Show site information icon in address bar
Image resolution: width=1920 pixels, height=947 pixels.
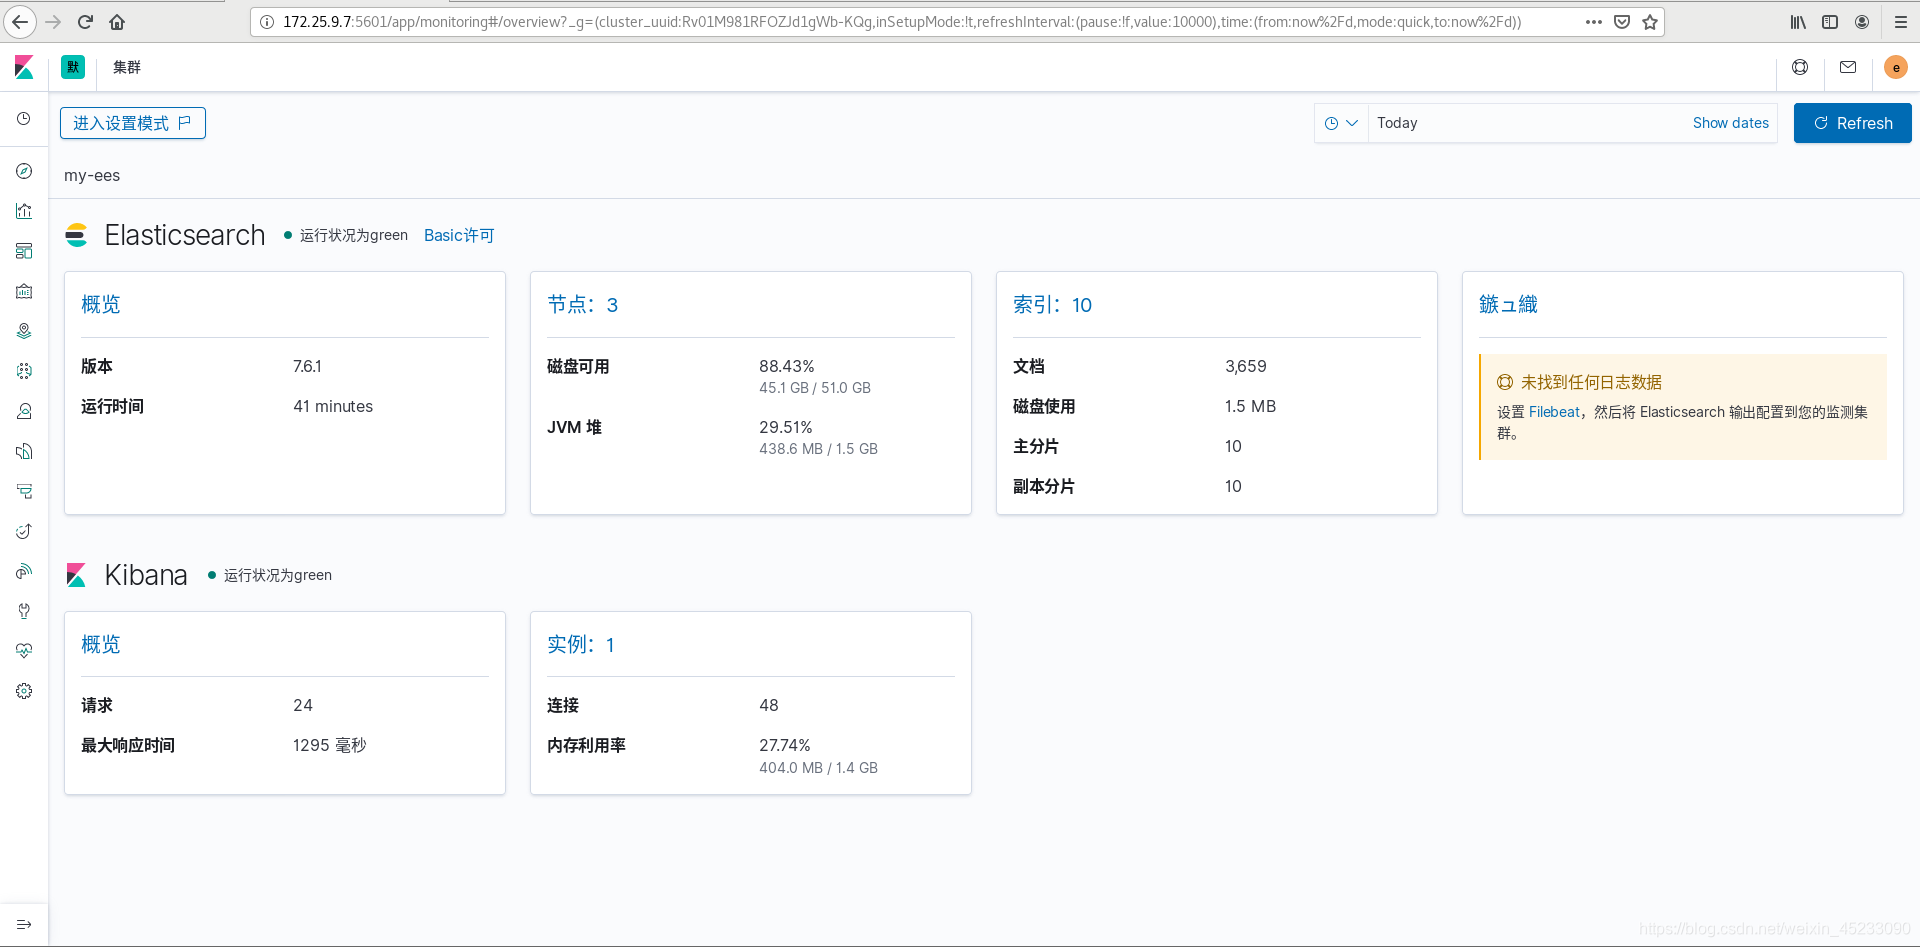[x=267, y=22]
